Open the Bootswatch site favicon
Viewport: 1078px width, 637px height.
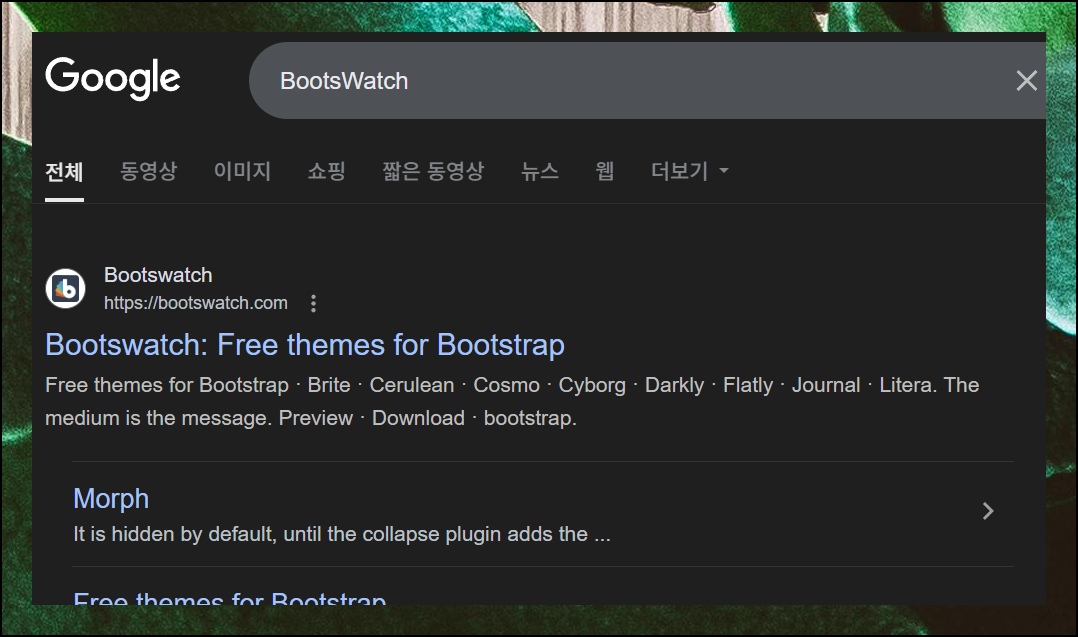[65, 289]
